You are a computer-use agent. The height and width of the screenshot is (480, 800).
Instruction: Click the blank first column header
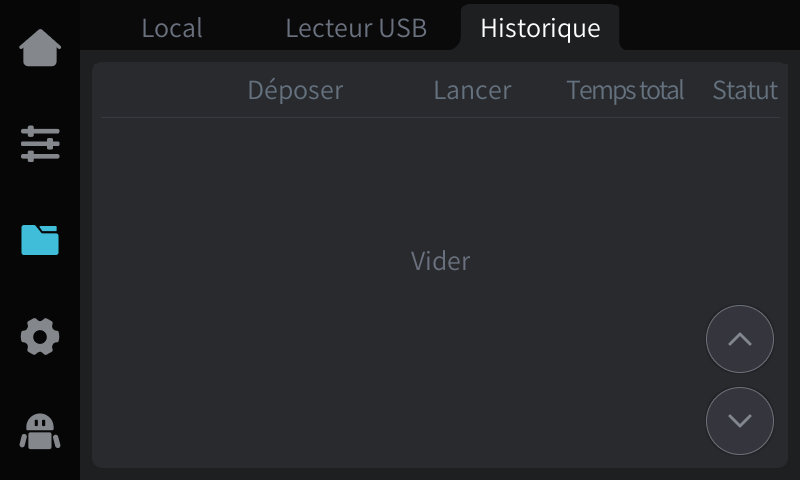click(x=160, y=90)
